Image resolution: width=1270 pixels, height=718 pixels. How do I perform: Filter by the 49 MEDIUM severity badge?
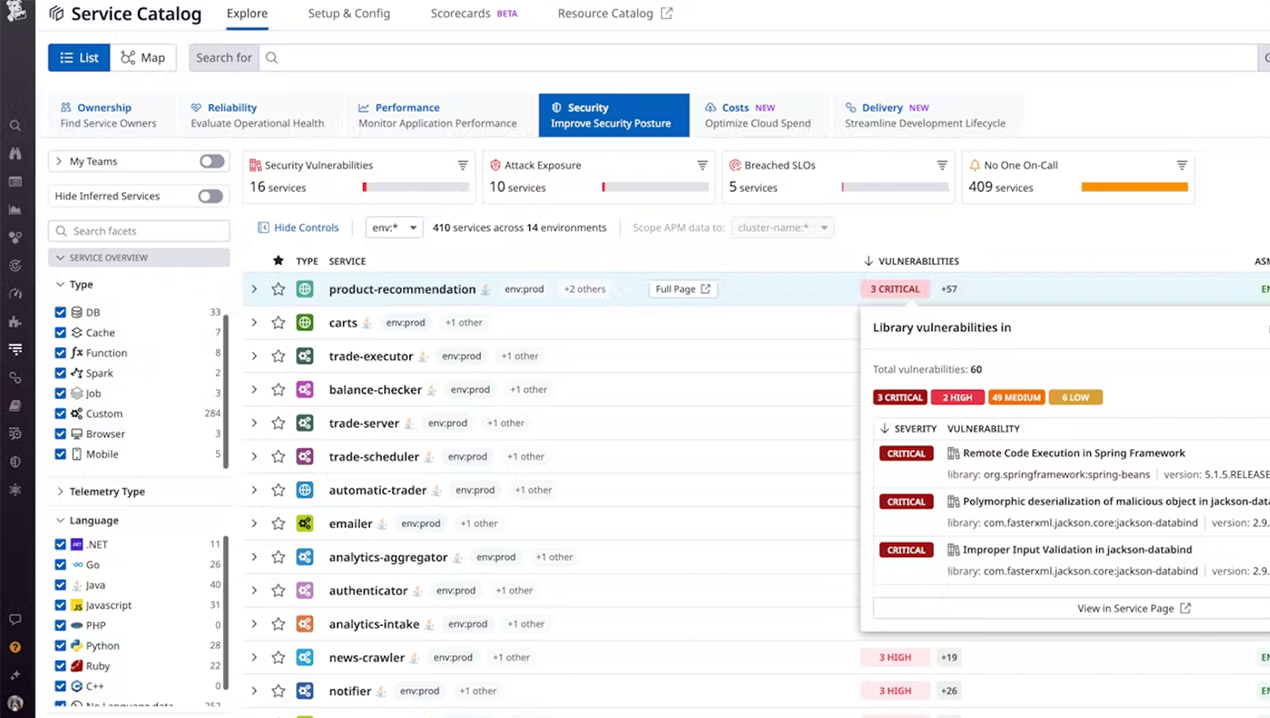coord(1016,397)
